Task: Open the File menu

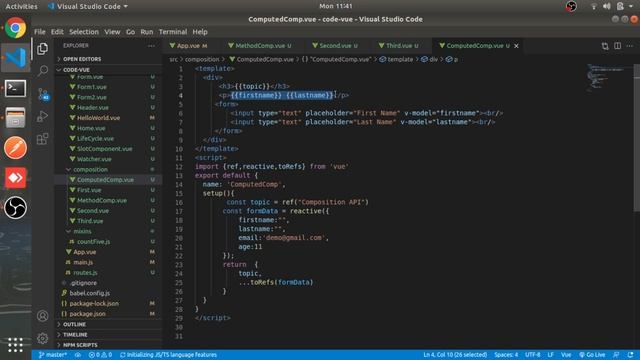Action: pyautogui.click(x=40, y=32)
